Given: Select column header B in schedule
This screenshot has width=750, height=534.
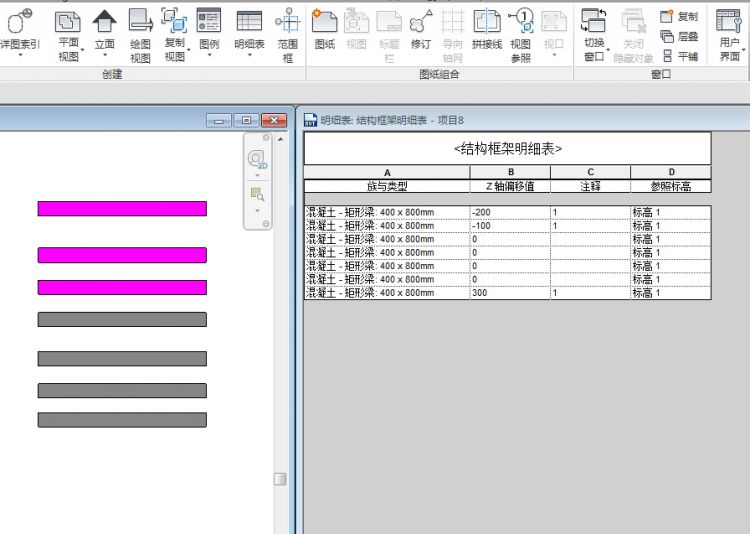Looking at the screenshot, I should 510,172.
